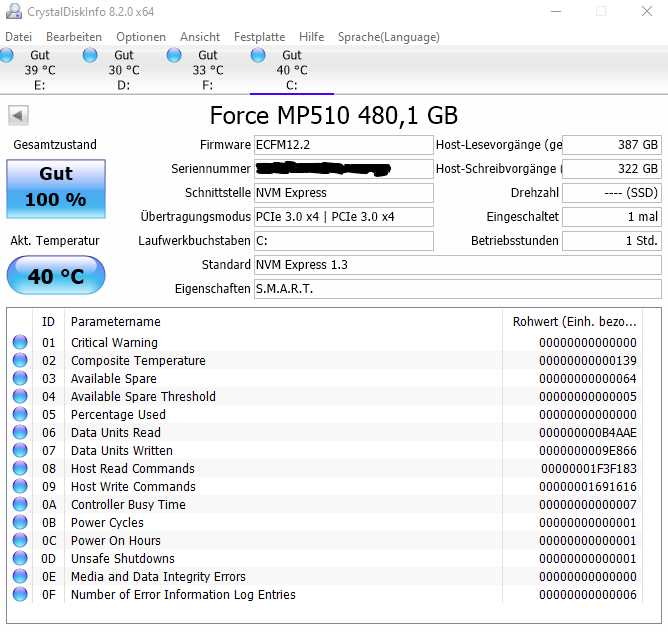Screen dimensions: 668x632
Task: Click the 40 °C temperature button
Action: point(56,275)
